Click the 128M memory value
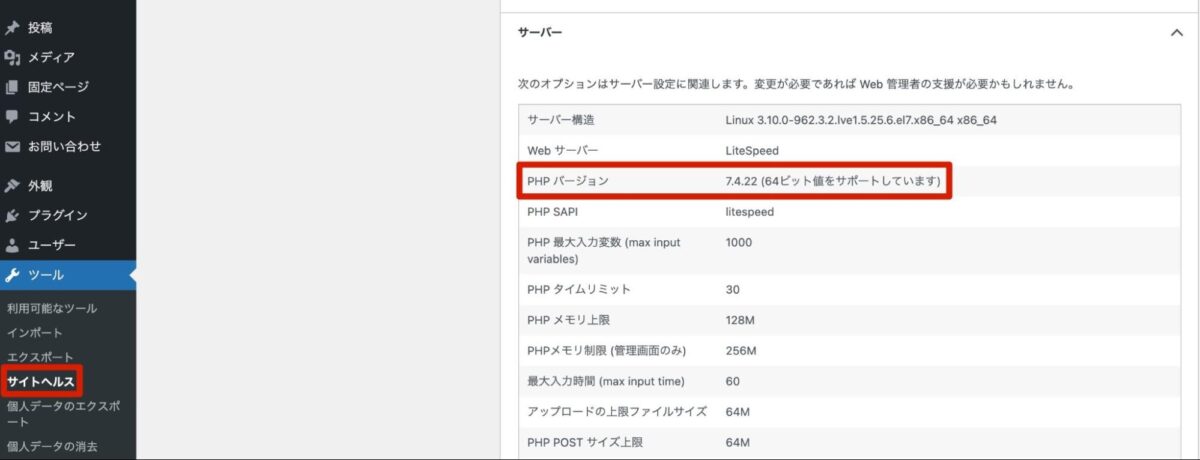The height and width of the screenshot is (460, 1200). (740, 320)
